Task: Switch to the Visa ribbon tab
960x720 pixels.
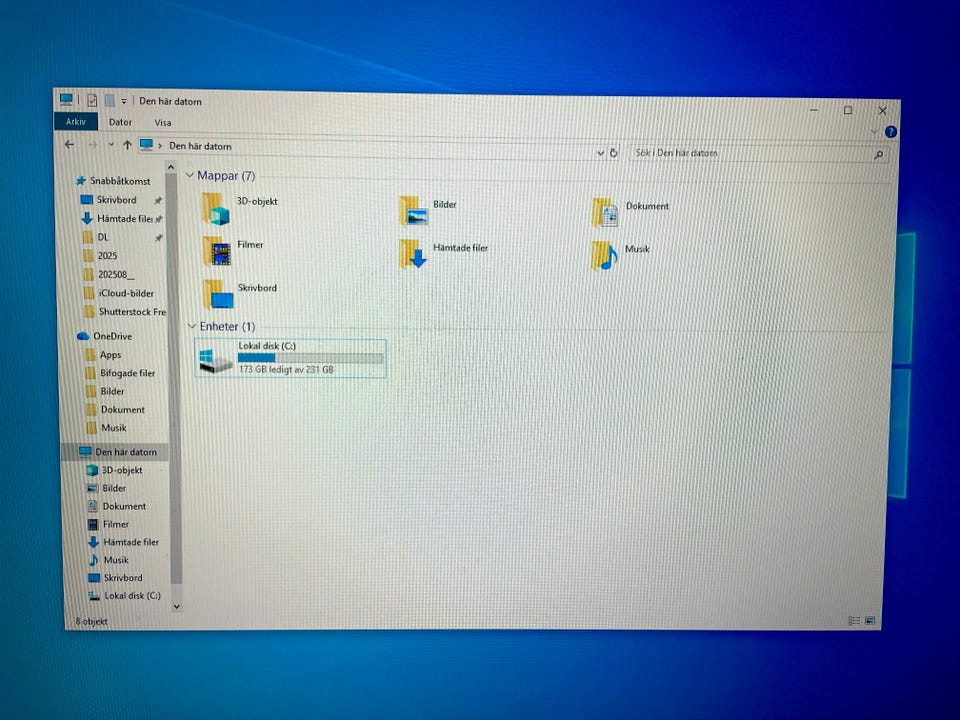Action: (162, 123)
